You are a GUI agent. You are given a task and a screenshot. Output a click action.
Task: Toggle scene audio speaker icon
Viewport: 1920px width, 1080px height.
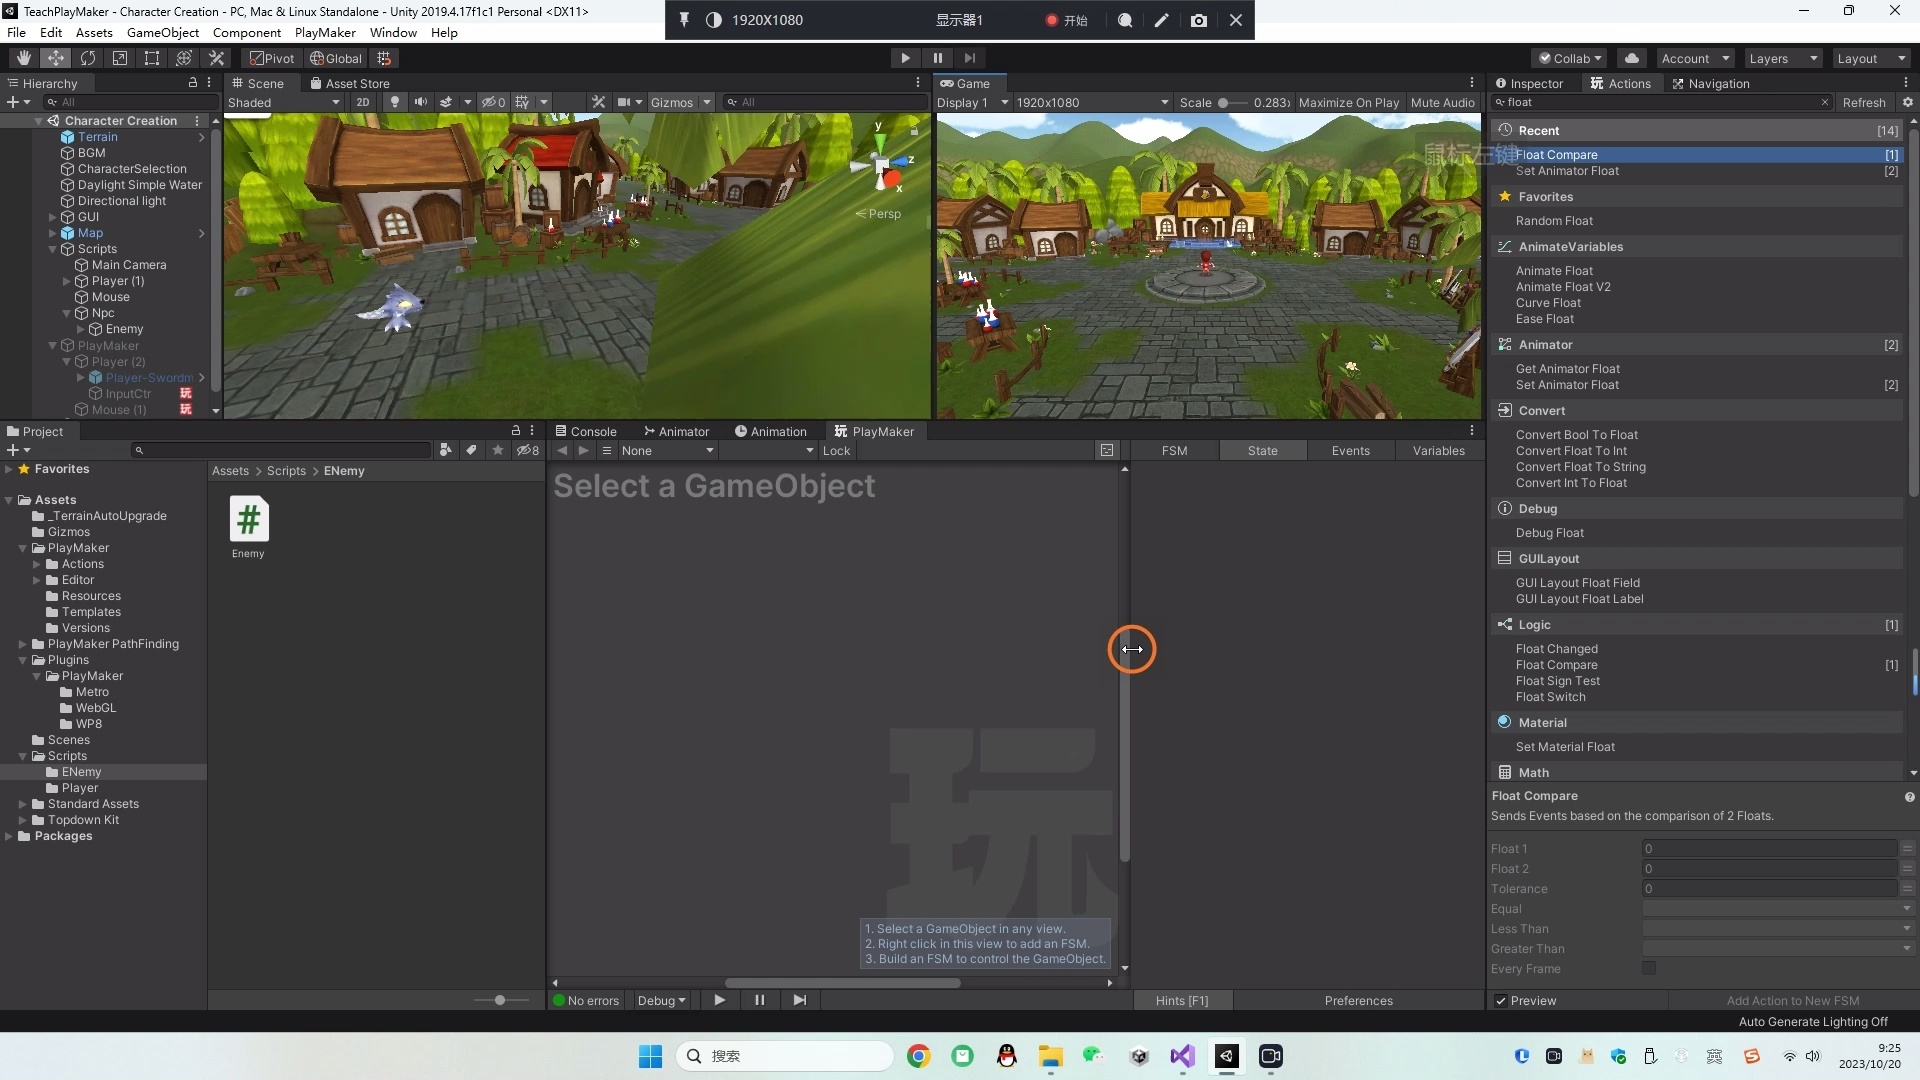(x=420, y=102)
